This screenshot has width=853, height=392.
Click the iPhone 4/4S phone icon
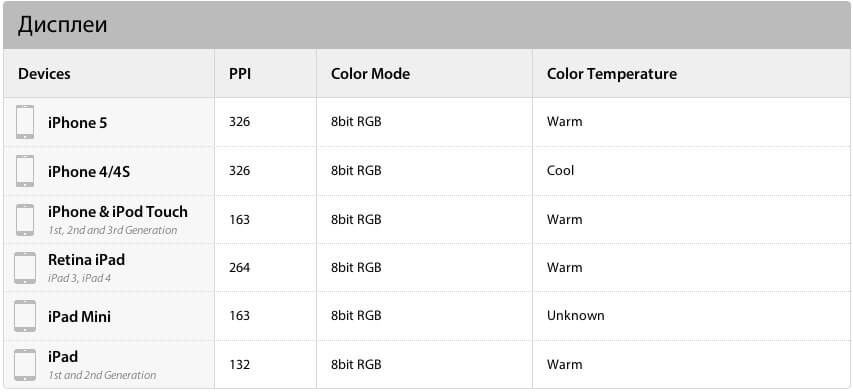click(25, 171)
